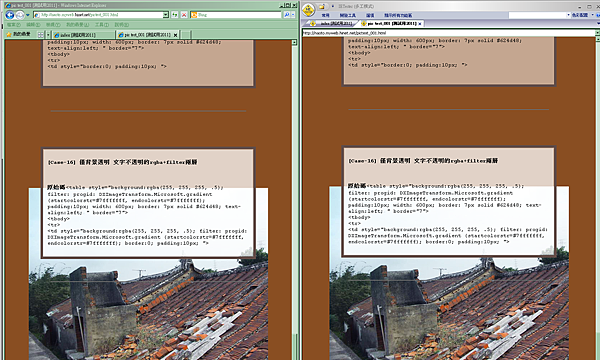Viewport: 600px width, 360px height.
Task: Switch to the index tab in Internet Explorer
Action: click(x=83, y=35)
